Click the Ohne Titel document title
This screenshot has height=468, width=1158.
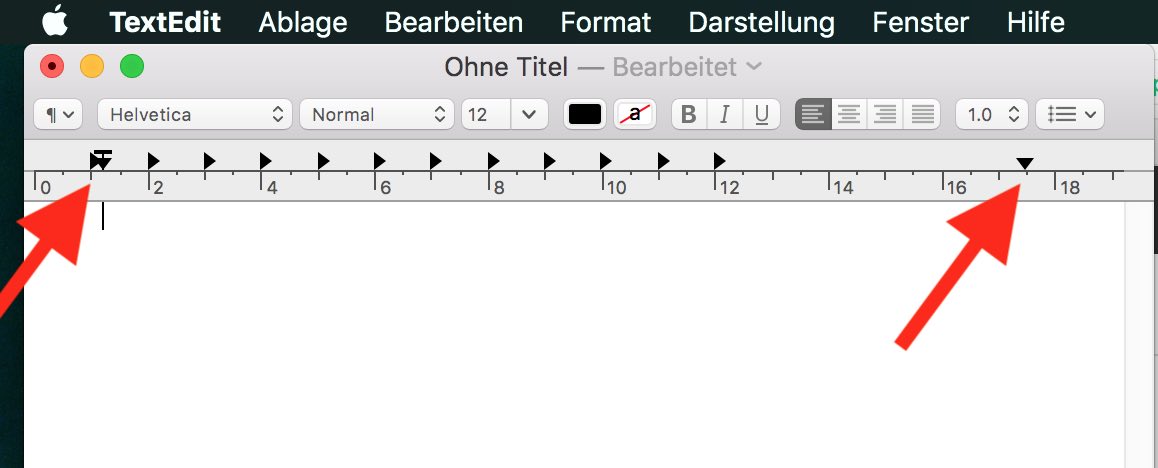click(506, 68)
